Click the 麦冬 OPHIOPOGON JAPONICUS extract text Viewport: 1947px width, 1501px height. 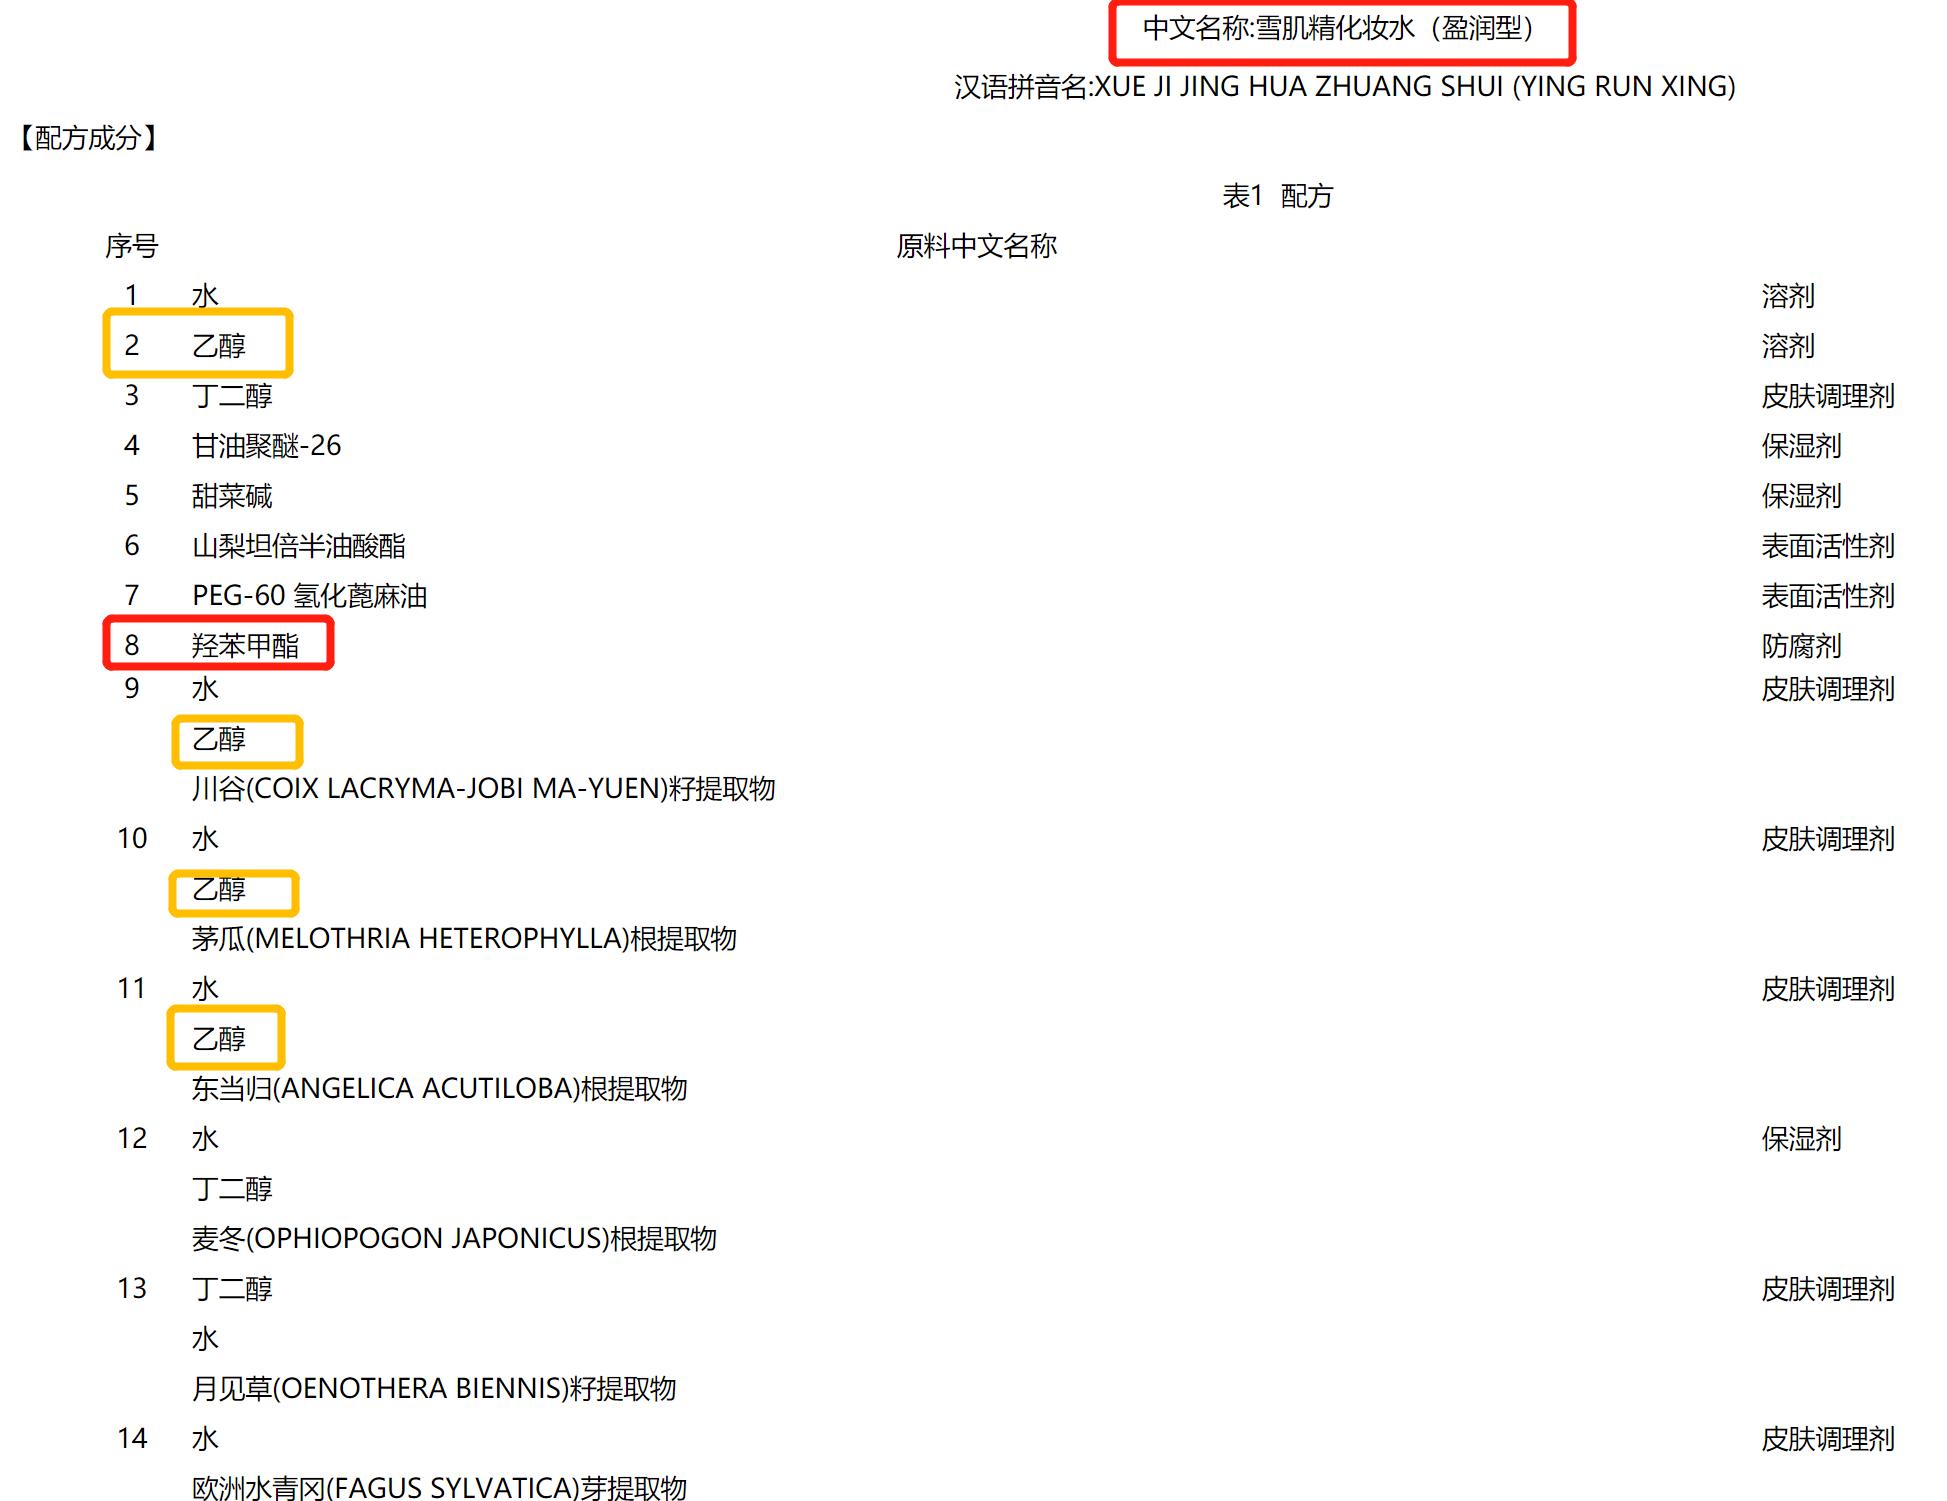point(454,1239)
